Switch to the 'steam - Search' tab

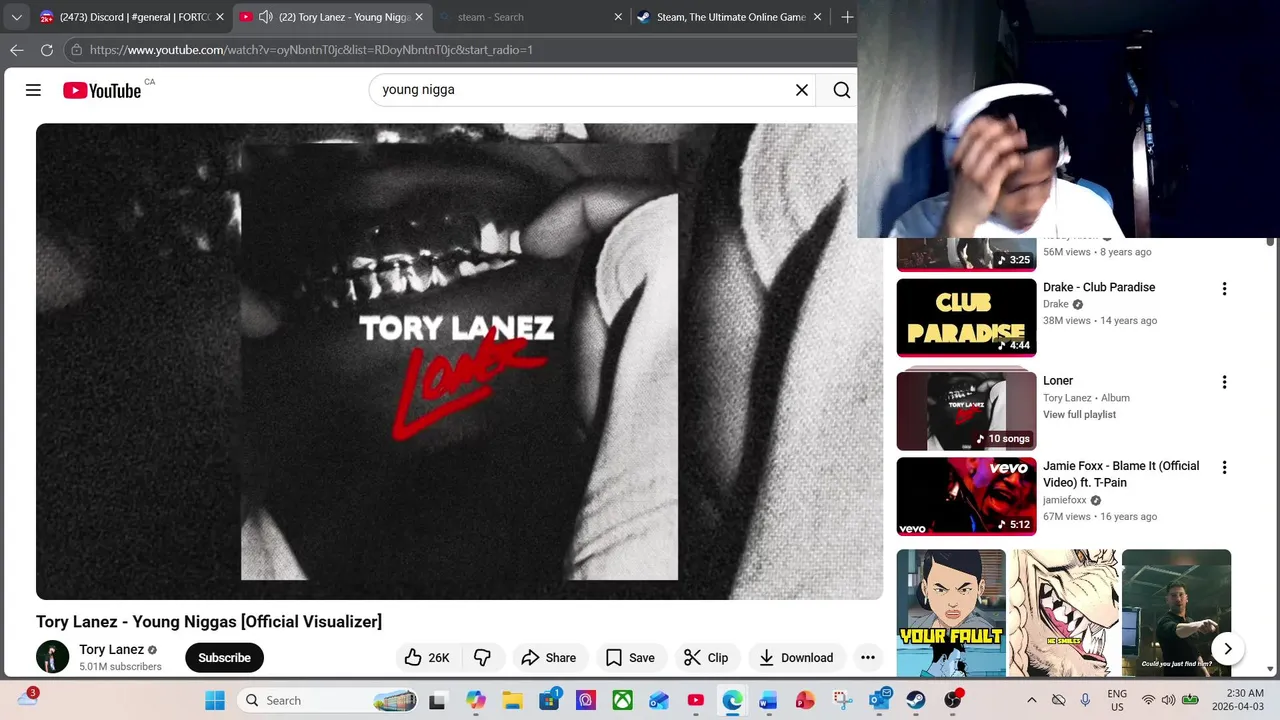[x=530, y=17]
